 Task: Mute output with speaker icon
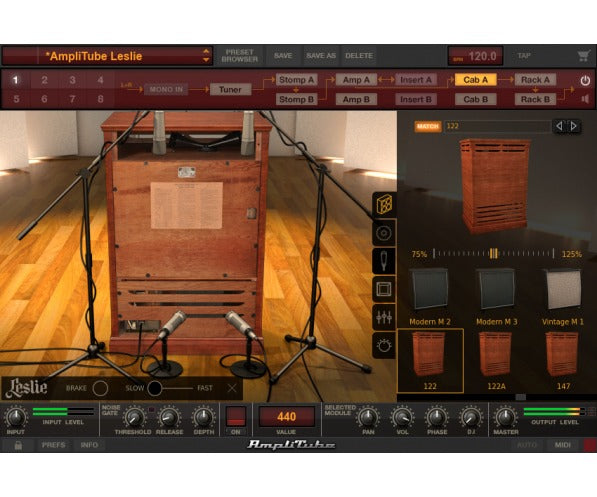click(x=585, y=99)
